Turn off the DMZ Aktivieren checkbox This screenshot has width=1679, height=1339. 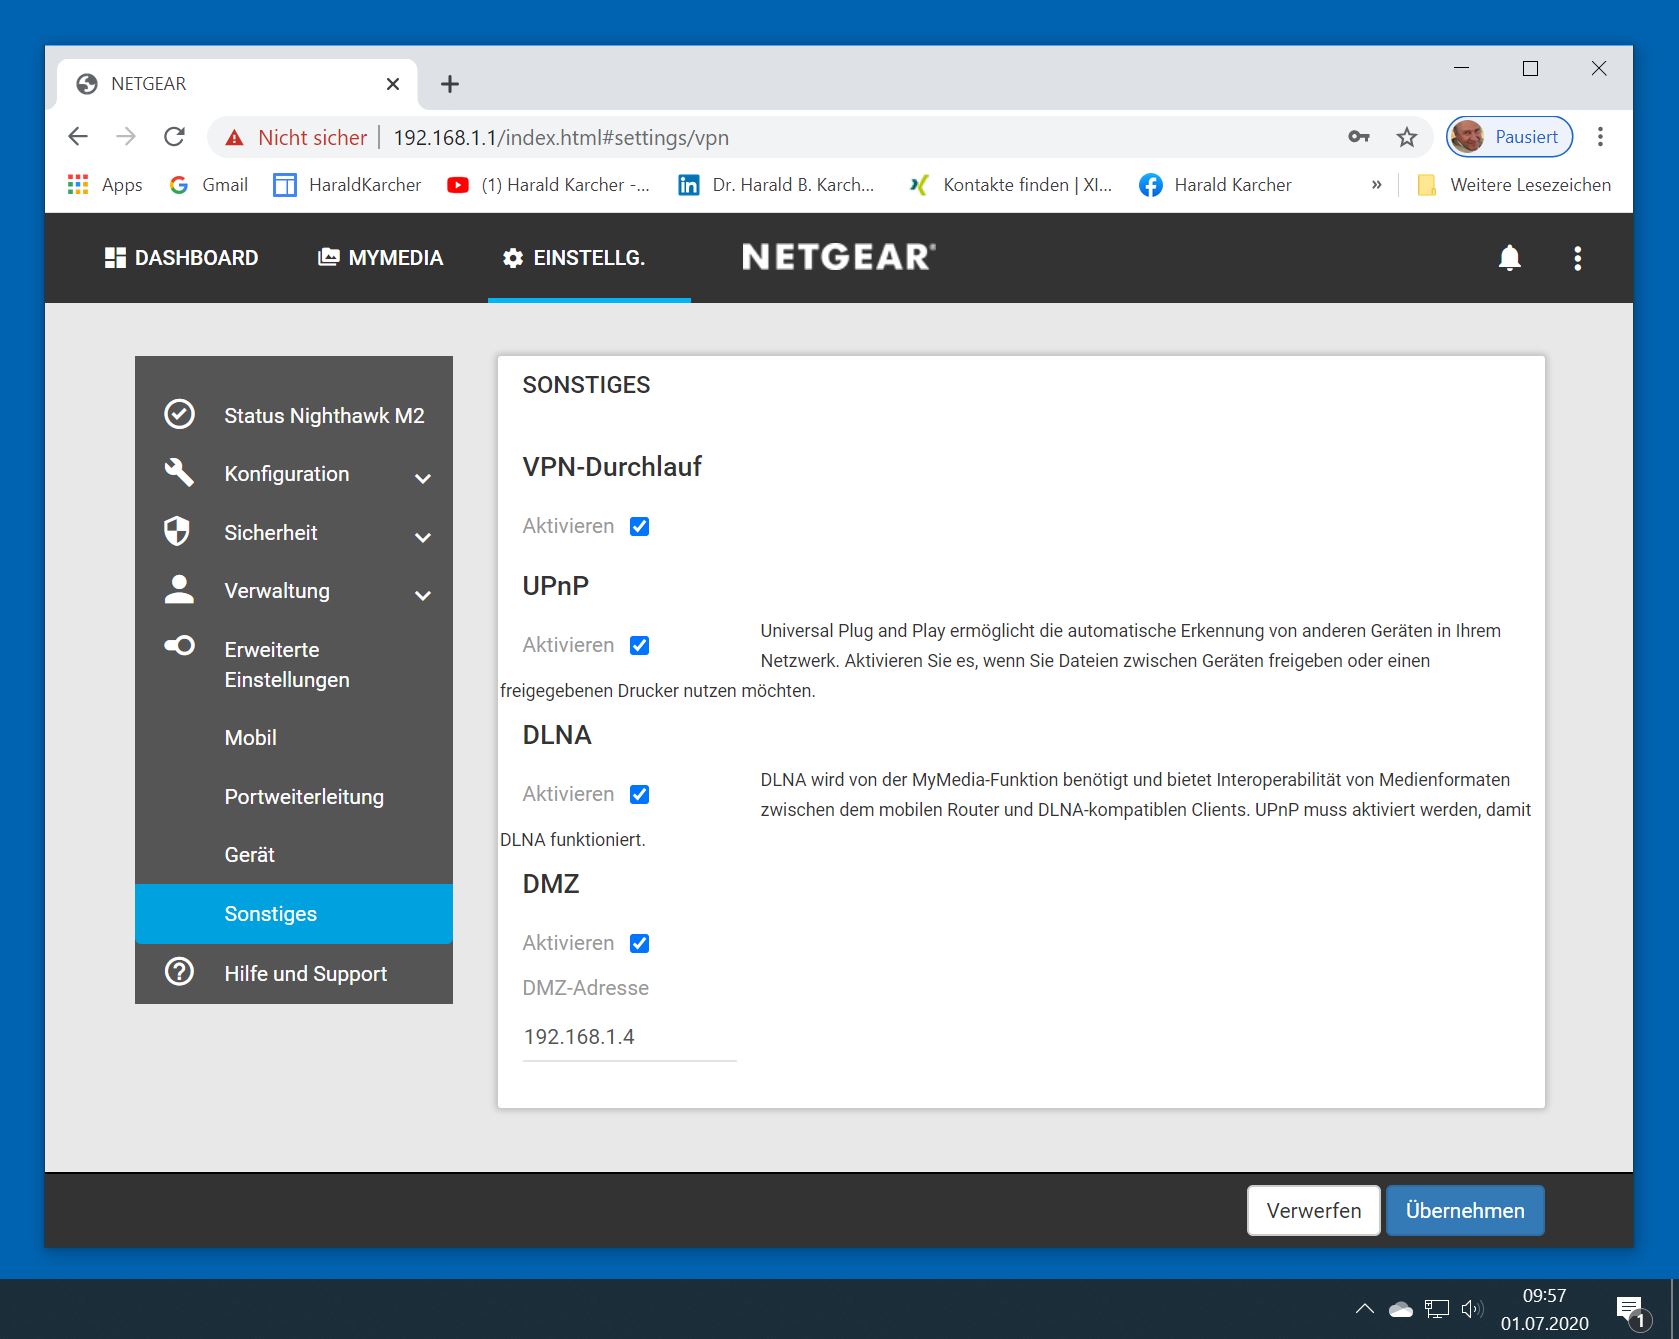(639, 943)
